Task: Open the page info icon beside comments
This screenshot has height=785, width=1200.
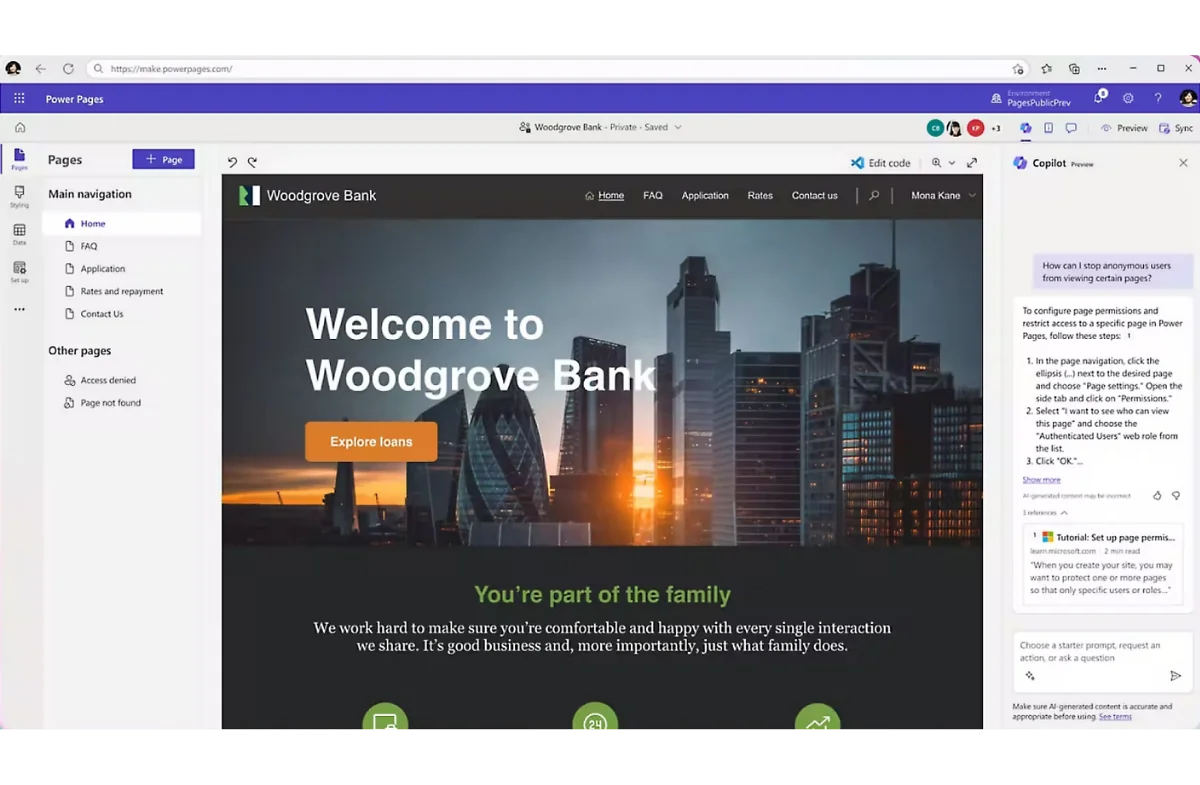Action: pyautogui.click(x=1048, y=128)
